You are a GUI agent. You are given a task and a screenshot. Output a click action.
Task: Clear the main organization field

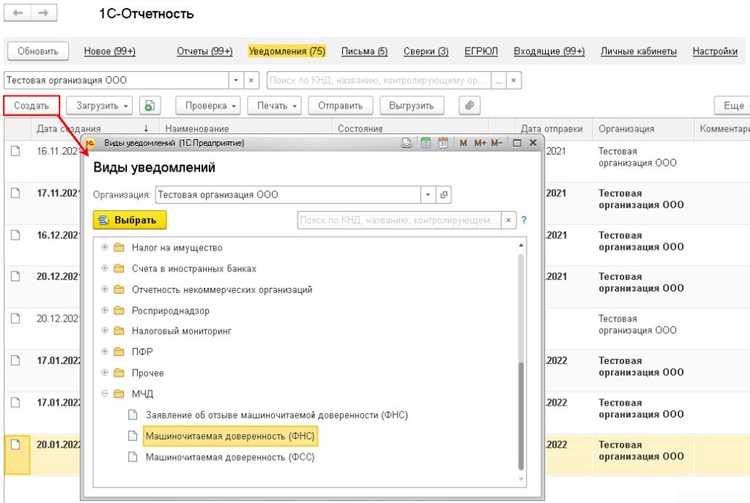(251, 80)
